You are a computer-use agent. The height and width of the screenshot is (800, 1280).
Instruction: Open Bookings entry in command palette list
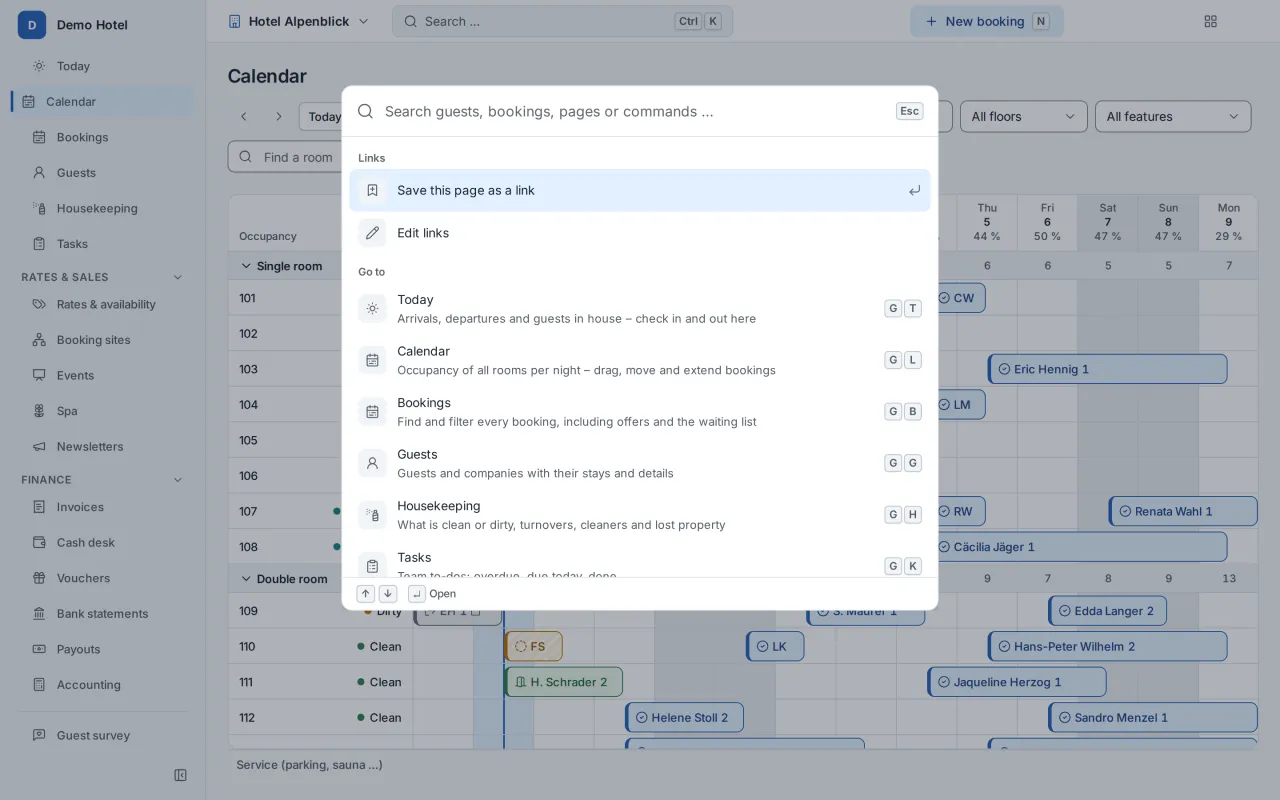pyautogui.click(x=640, y=412)
